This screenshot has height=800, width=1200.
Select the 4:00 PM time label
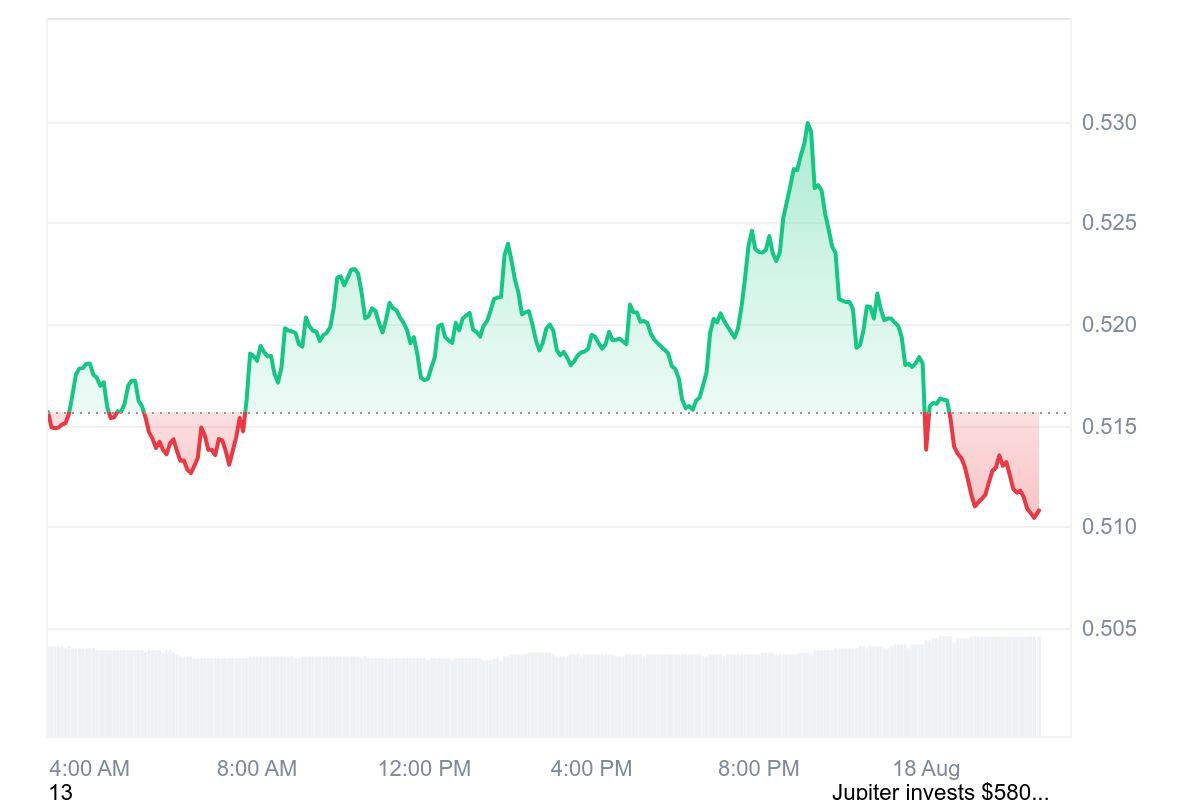point(592,769)
